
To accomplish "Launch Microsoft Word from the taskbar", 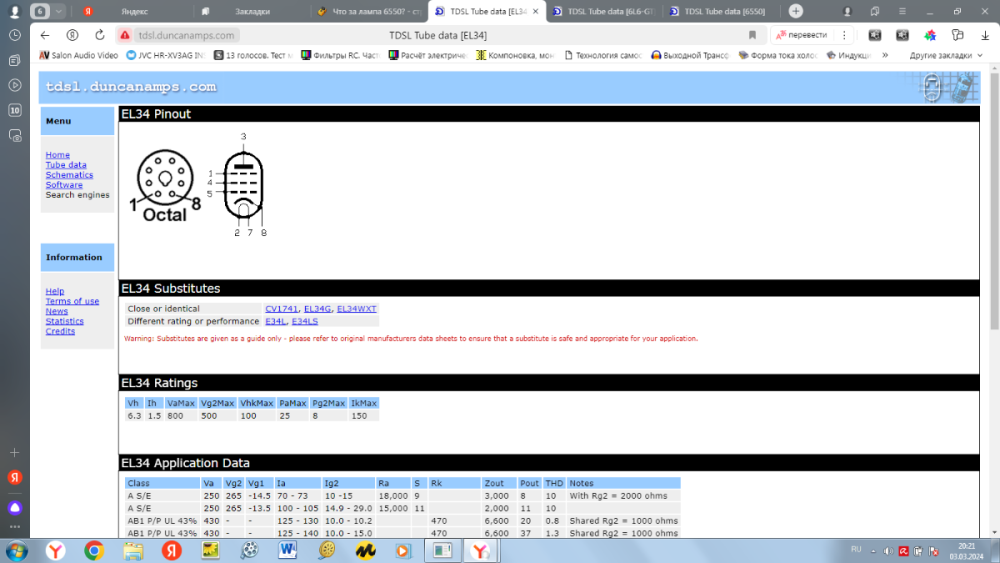I will [x=288, y=550].
